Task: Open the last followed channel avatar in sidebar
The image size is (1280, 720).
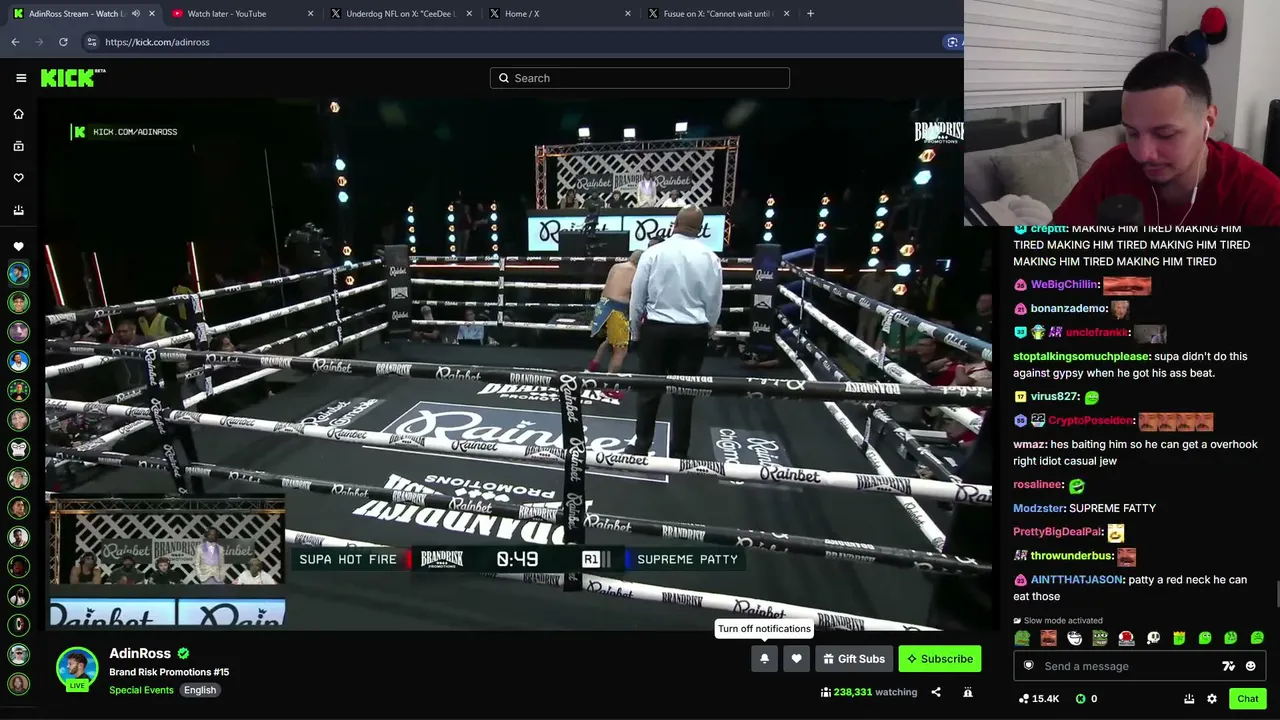Action: pyautogui.click(x=18, y=684)
